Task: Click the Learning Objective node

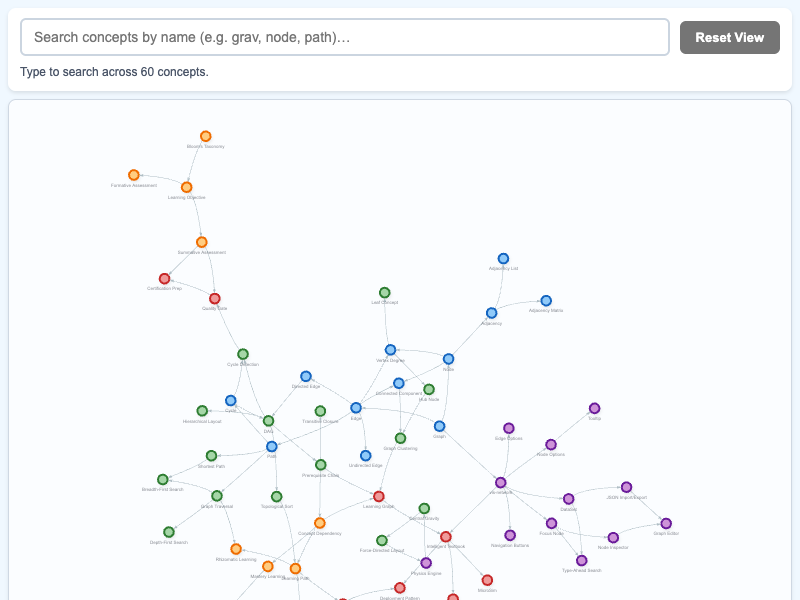Action: pos(187,187)
